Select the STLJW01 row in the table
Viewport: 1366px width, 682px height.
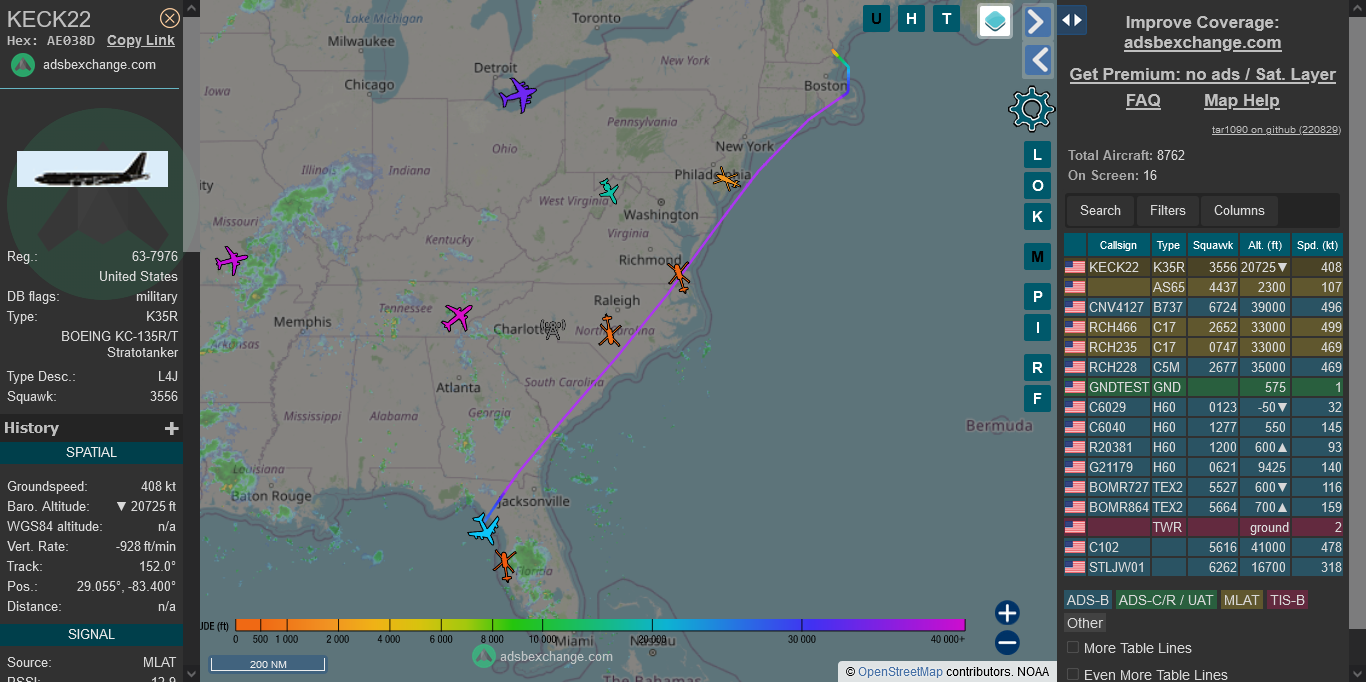coord(1203,567)
